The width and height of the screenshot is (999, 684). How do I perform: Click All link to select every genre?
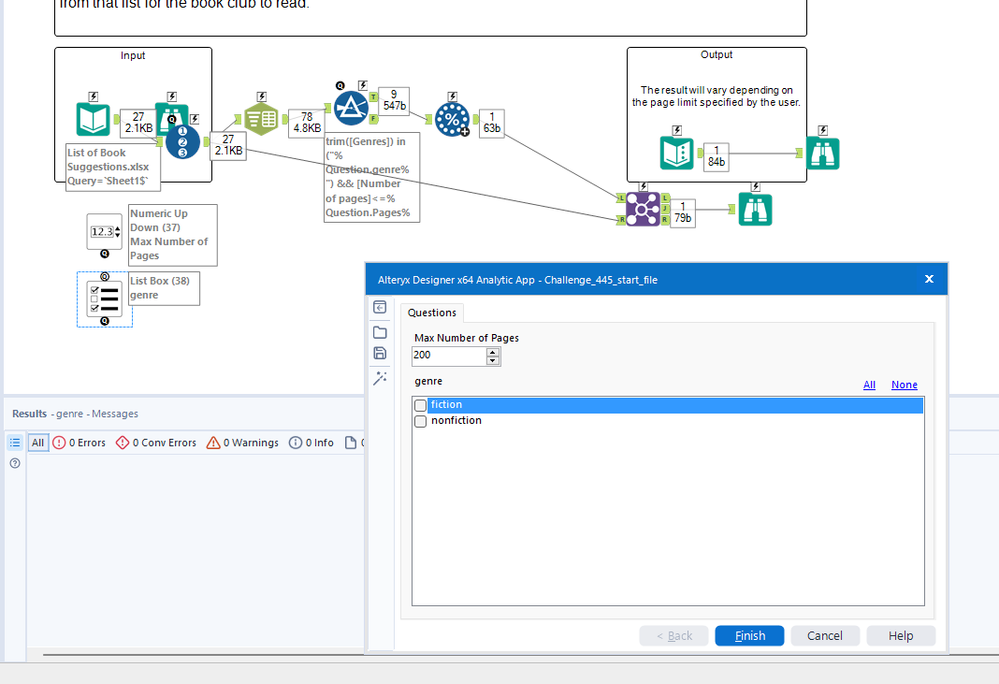[x=869, y=384]
